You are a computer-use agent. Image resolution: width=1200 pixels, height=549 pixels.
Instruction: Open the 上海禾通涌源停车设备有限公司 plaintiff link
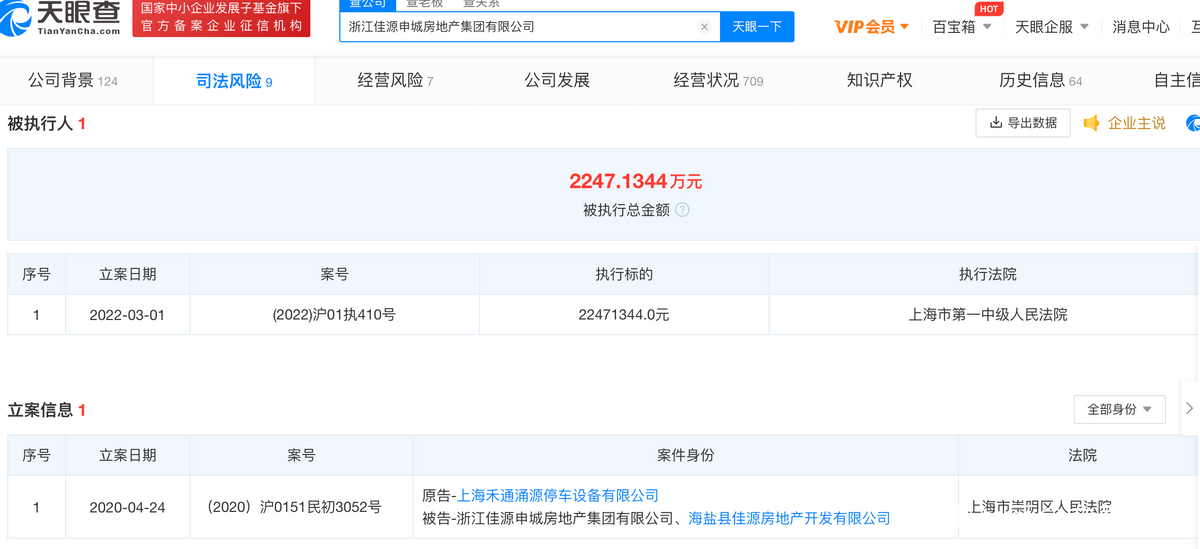coord(558,496)
